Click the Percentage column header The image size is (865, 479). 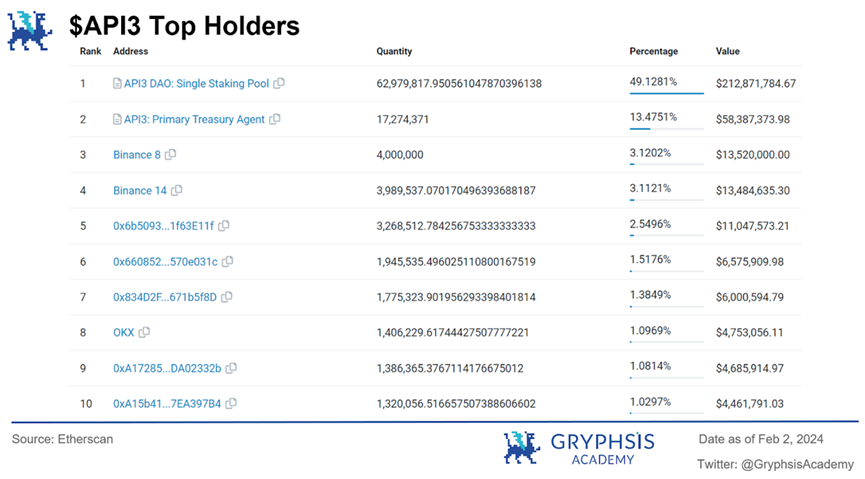(x=653, y=51)
